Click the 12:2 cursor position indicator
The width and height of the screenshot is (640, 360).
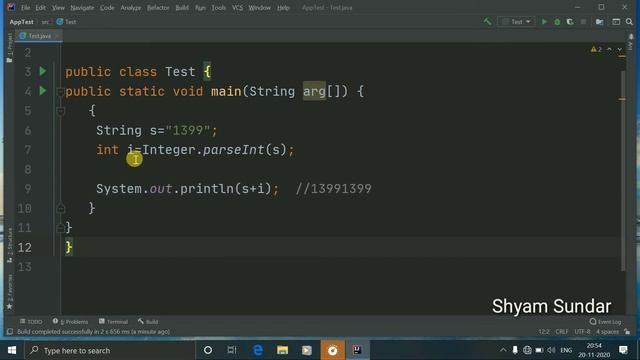(x=544, y=332)
